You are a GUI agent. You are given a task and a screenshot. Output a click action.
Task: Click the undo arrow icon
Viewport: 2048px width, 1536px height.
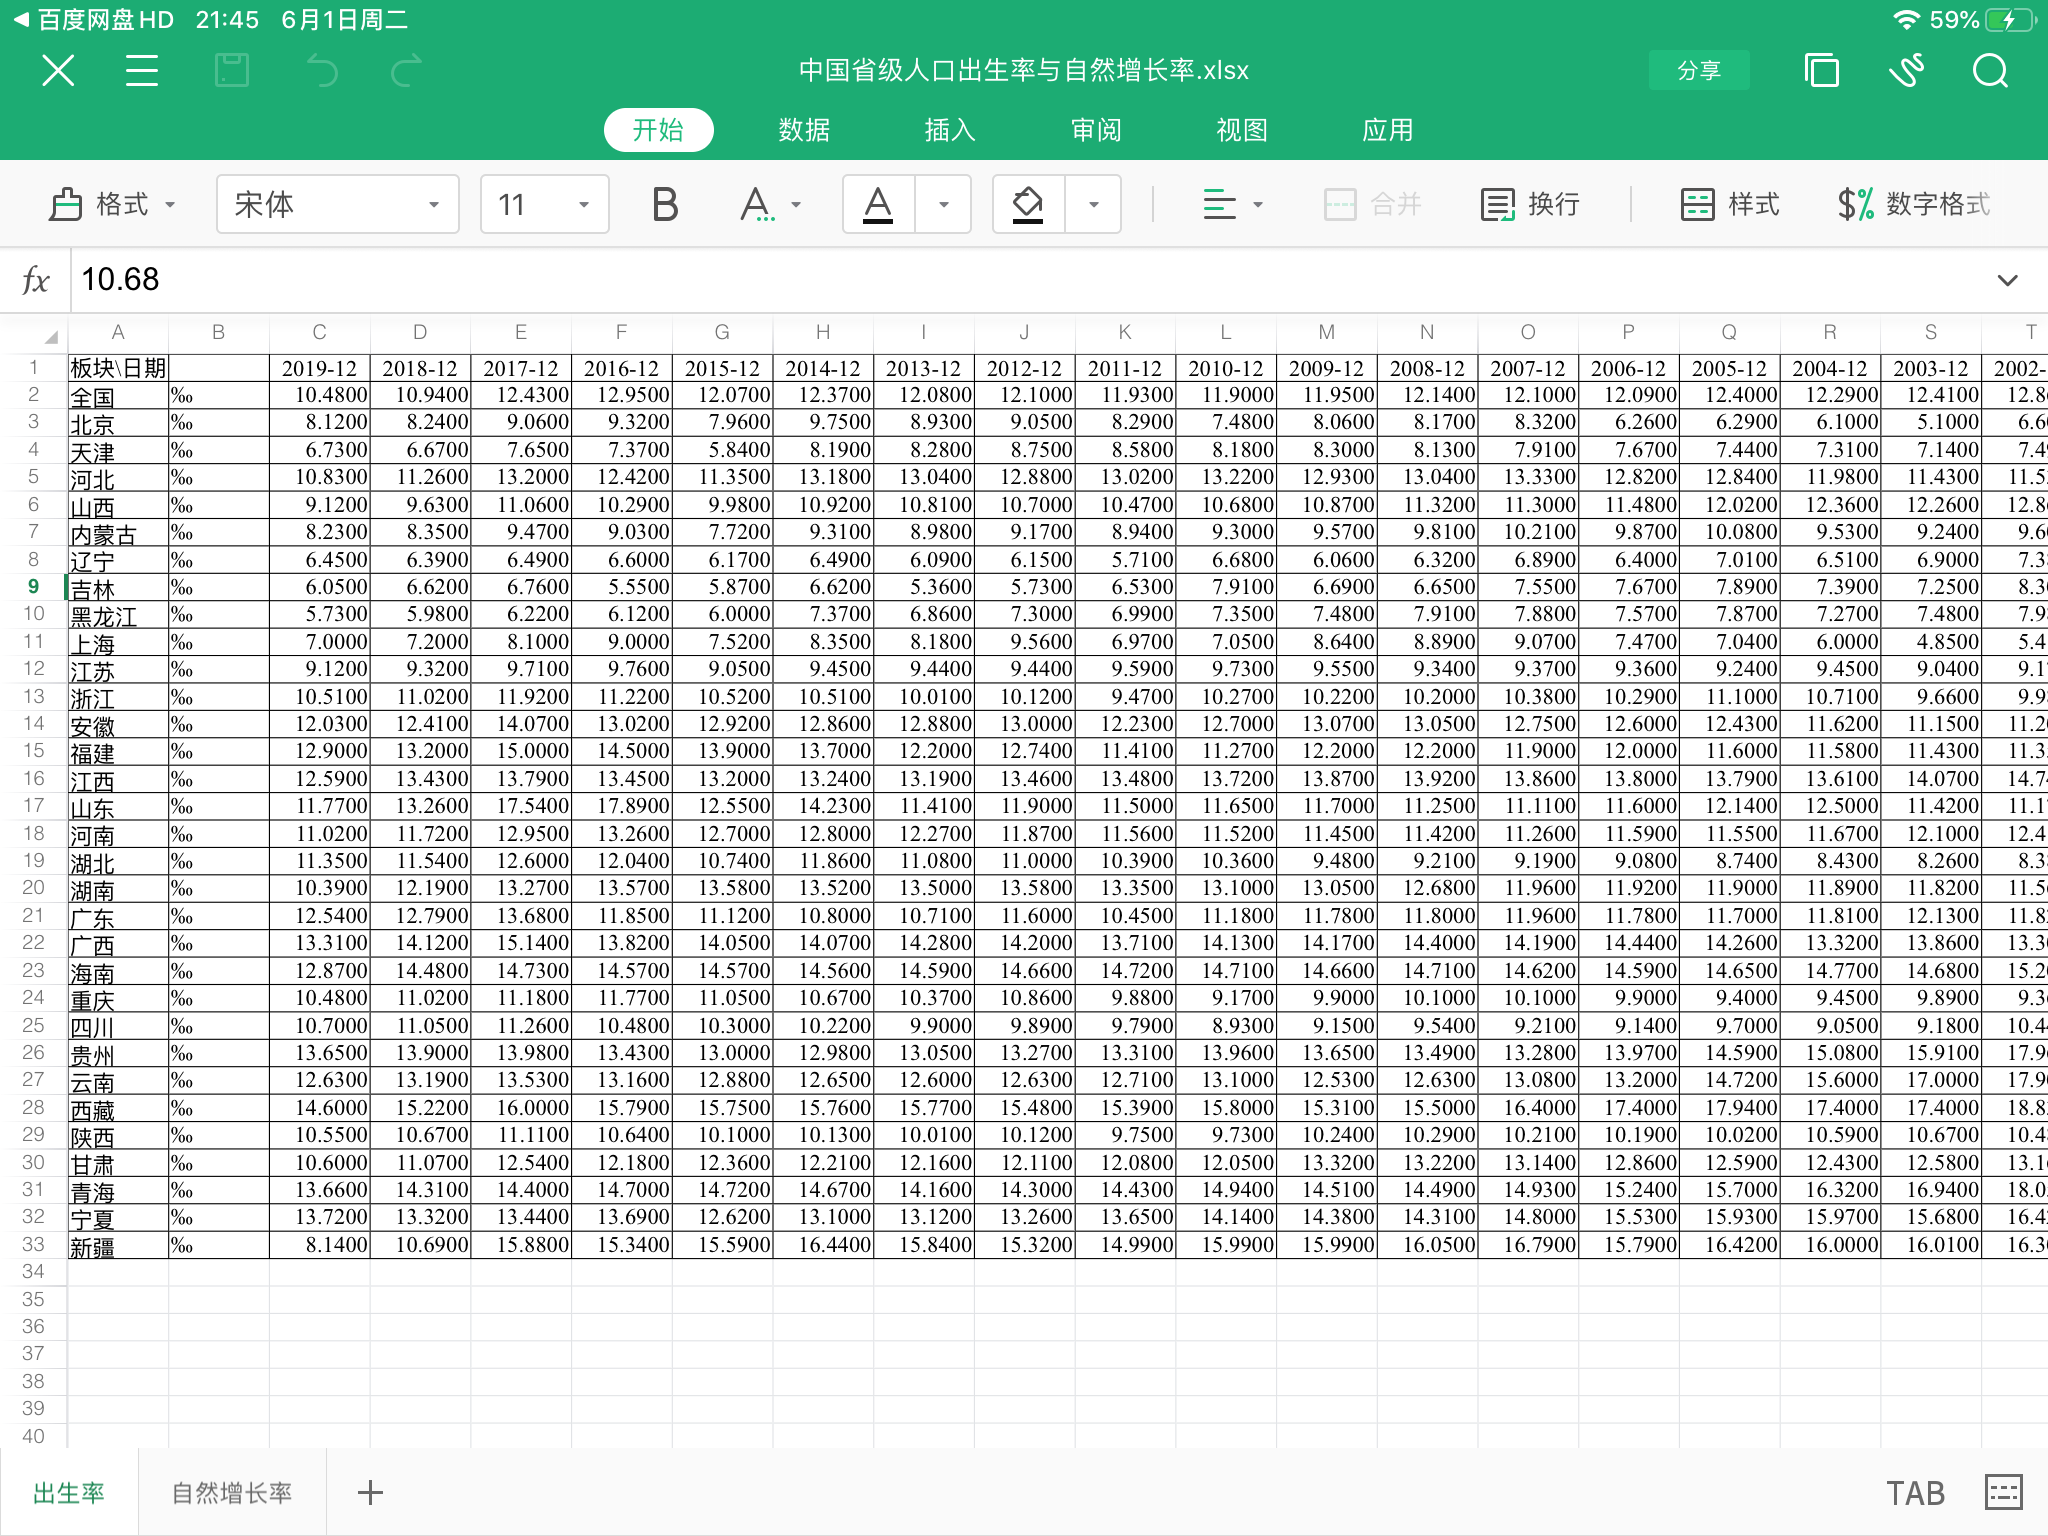[322, 71]
